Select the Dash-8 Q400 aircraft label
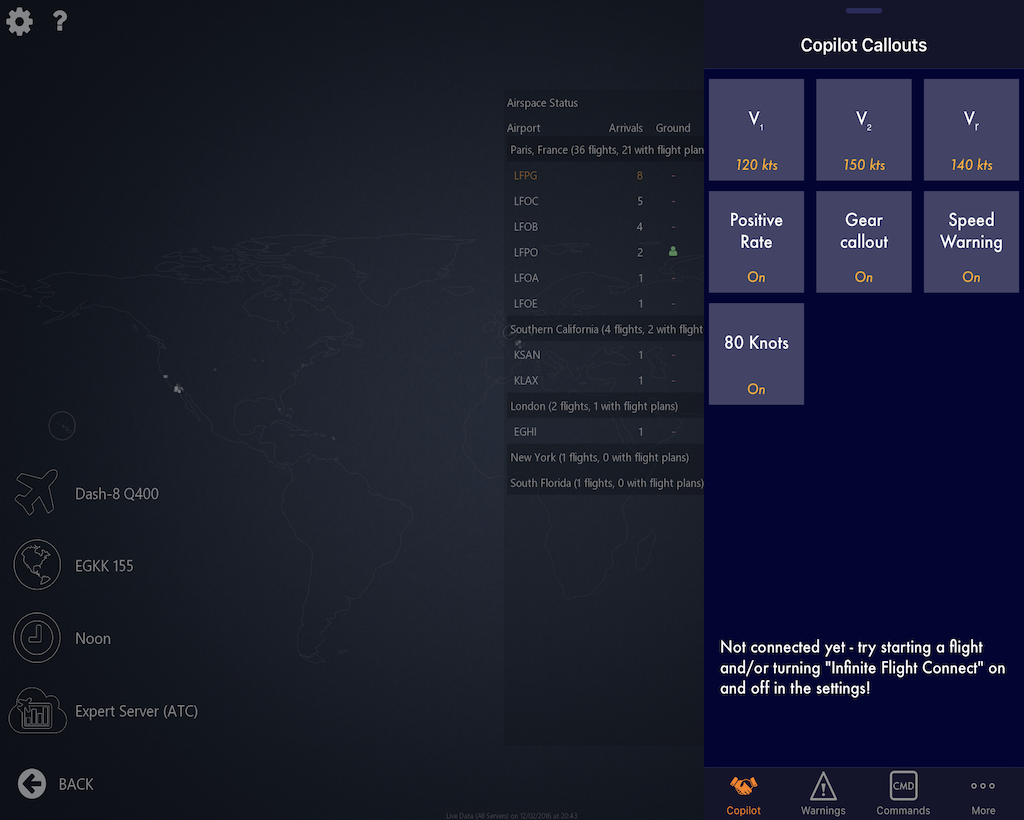 117,494
